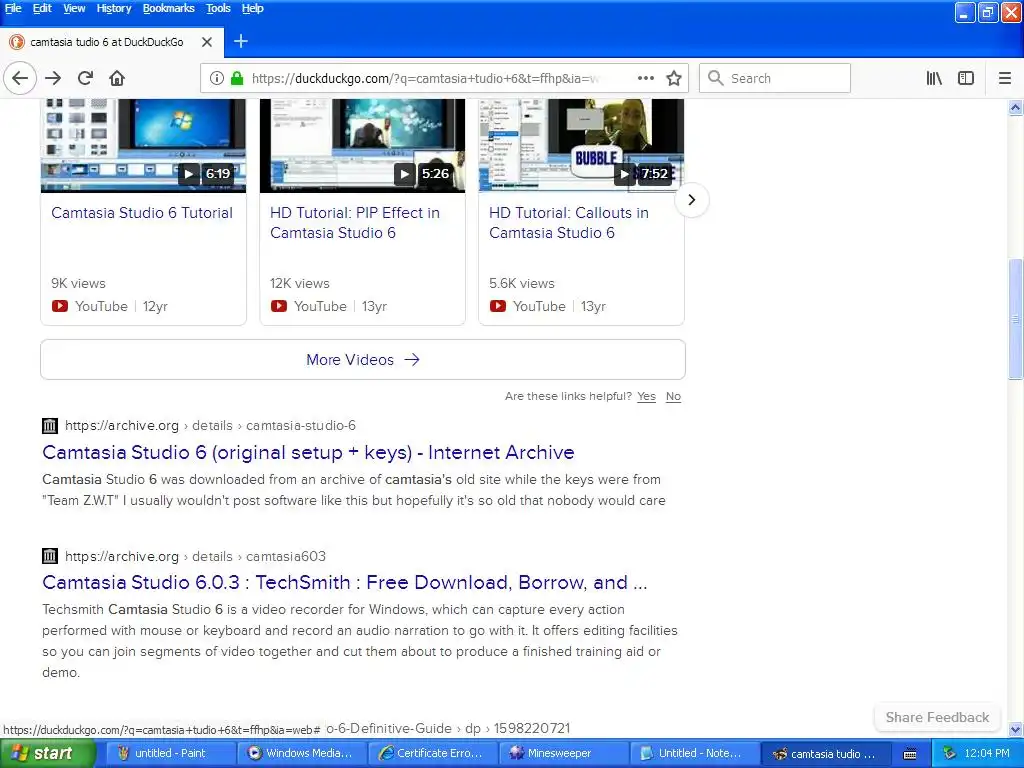Click the scrollbar up arrow
Image resolution: width=1024 pixels, height=768 pixels.
[1015, 107]
